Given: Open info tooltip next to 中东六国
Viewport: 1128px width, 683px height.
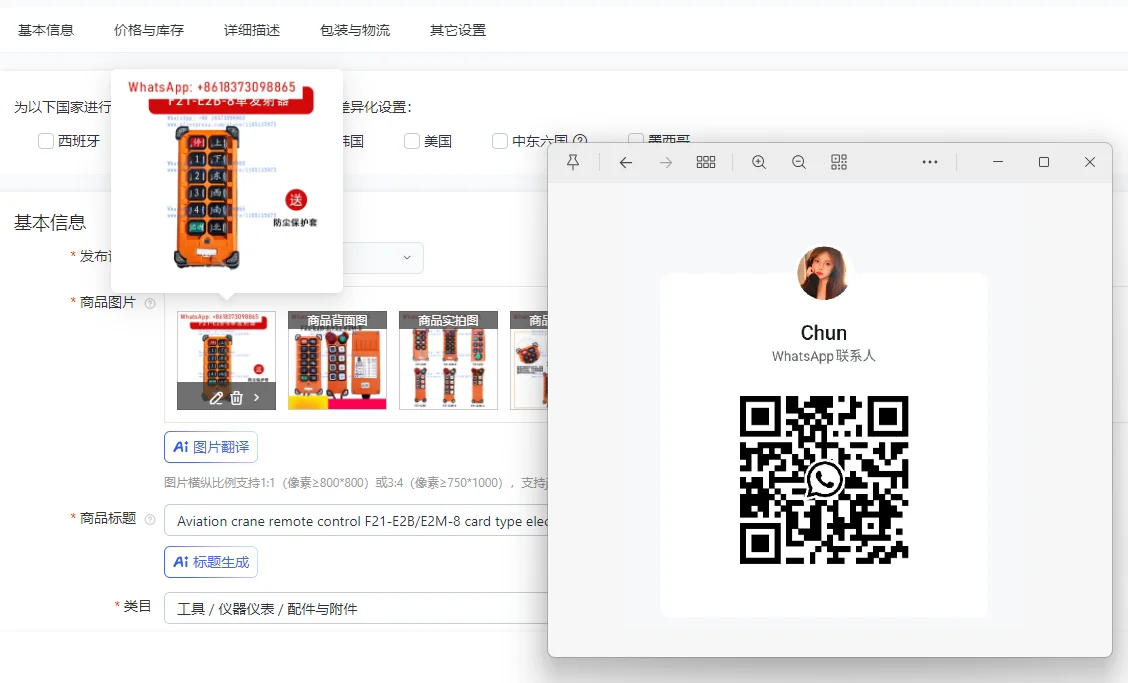Looking at the screenshot, I should pos(580,141).
